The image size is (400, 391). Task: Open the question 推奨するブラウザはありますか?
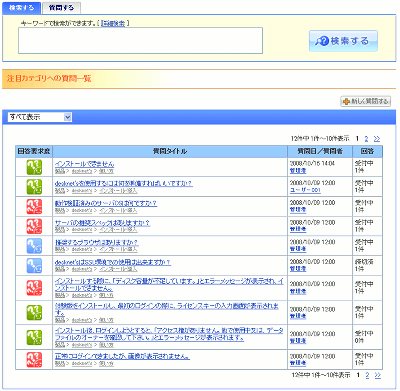[97, 242]
